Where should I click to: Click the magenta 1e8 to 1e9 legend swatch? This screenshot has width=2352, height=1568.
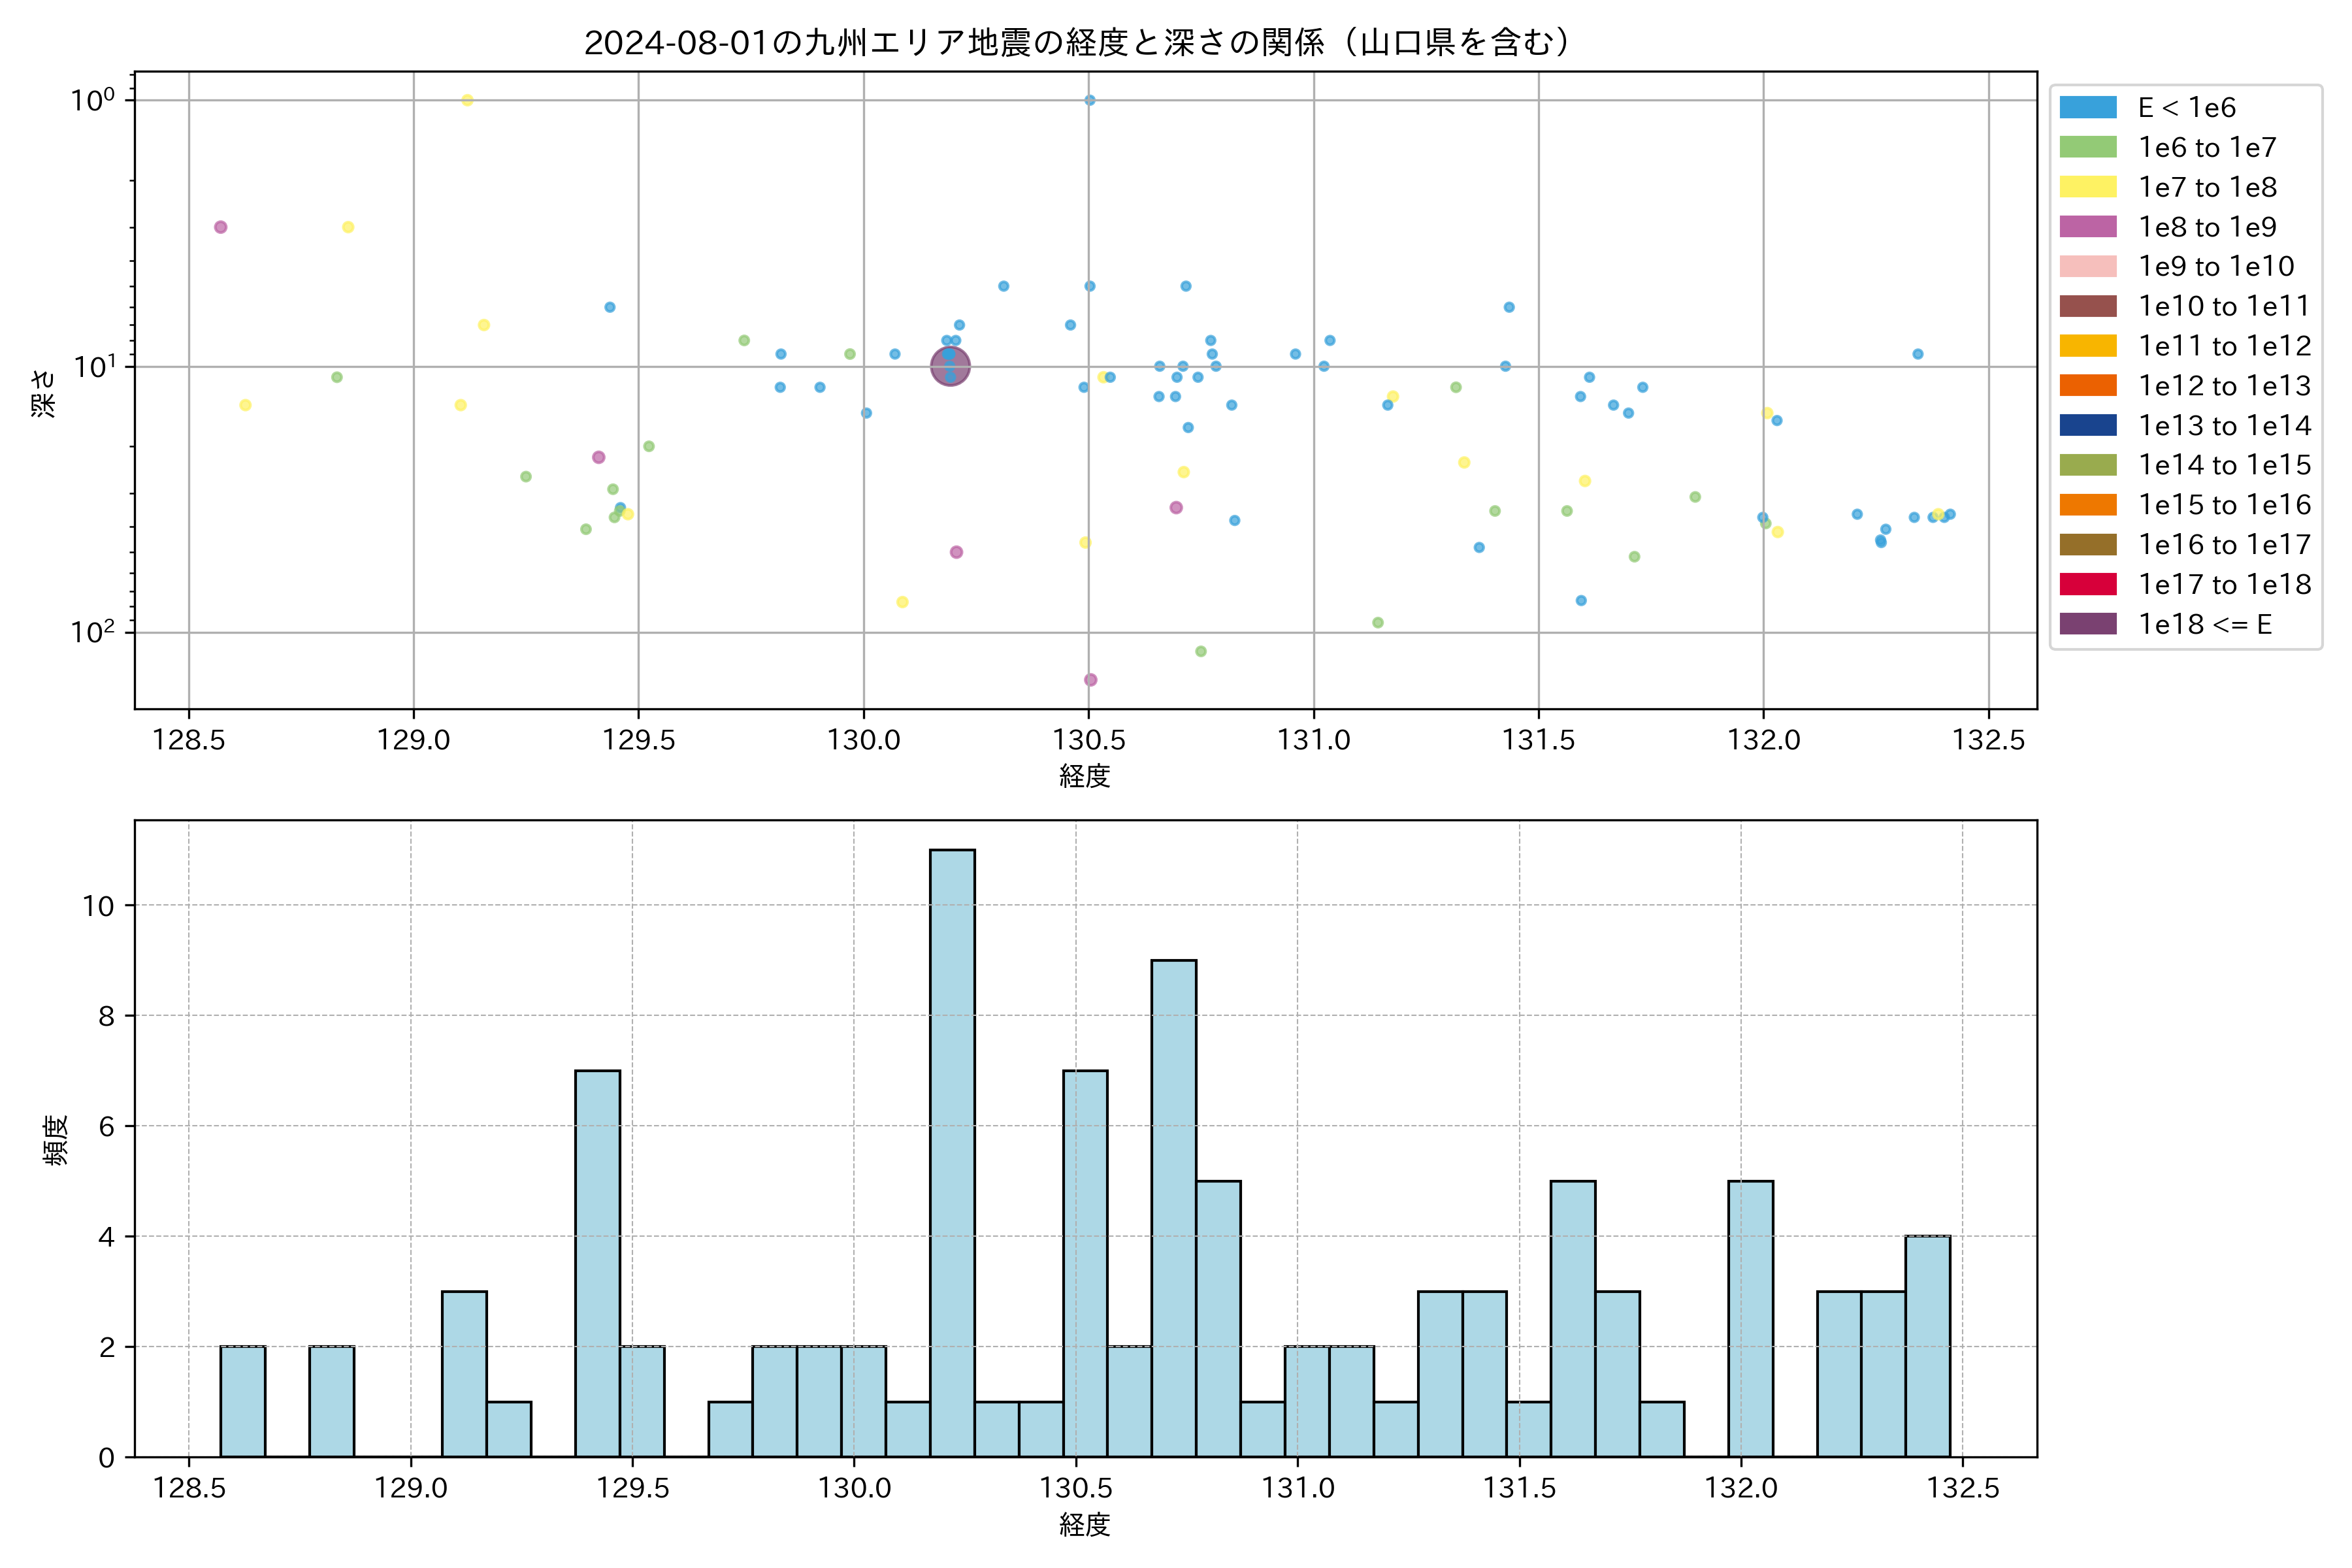pyautogui.click(x=2087, y=227)
